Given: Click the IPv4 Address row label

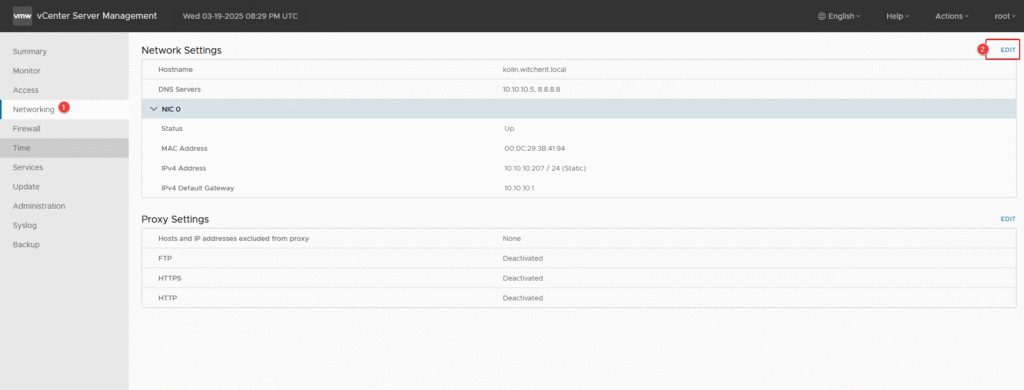Looking at the screenshot, I should click(x=184, y=168).
